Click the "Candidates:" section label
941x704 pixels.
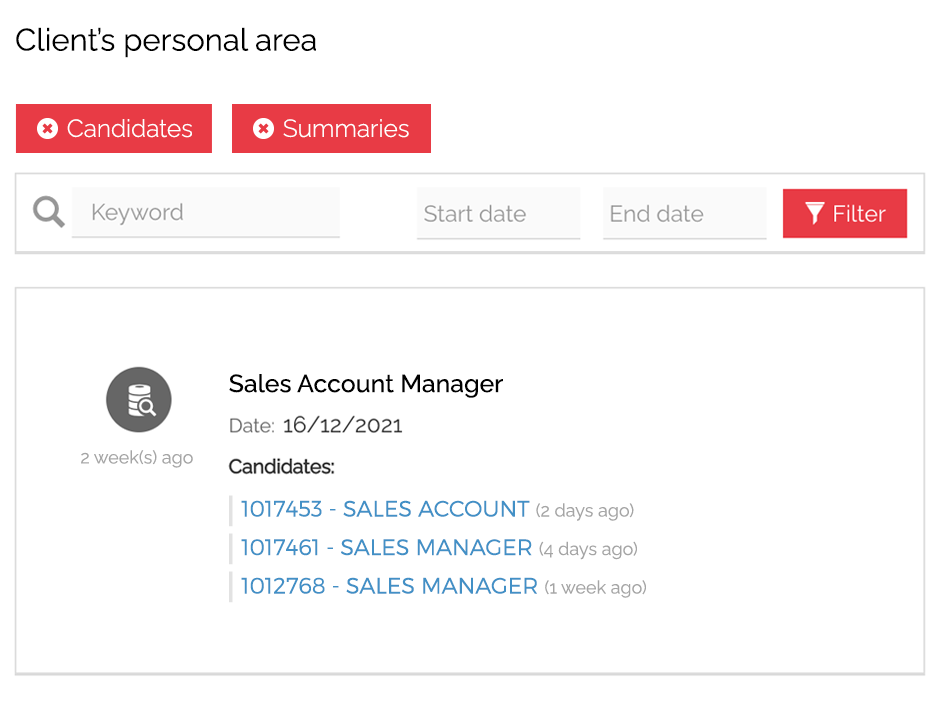click(x=282, y=467)
